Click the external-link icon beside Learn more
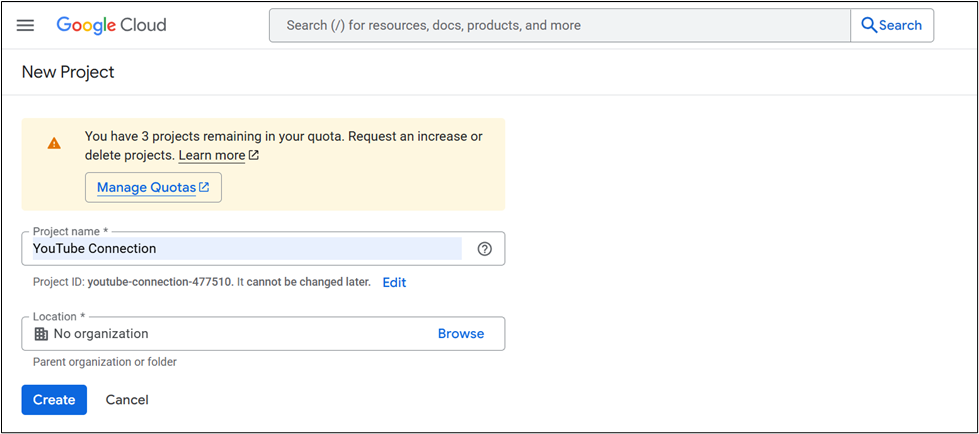The image size is (979, 434). pyautogui.click(x=254, y=156)
